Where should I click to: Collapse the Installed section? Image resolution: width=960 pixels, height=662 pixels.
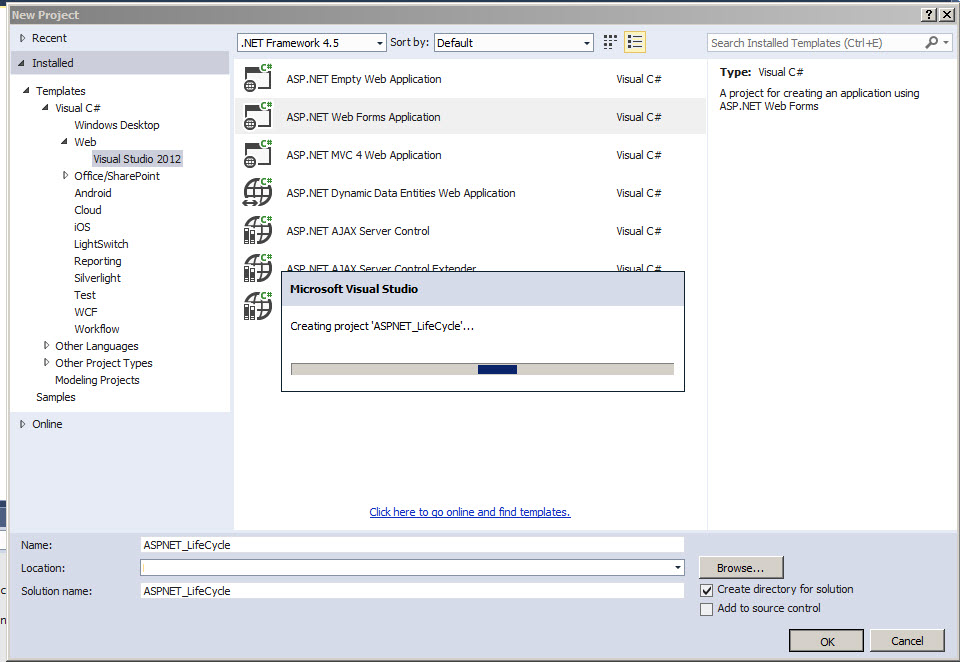(x=22, y=63)
